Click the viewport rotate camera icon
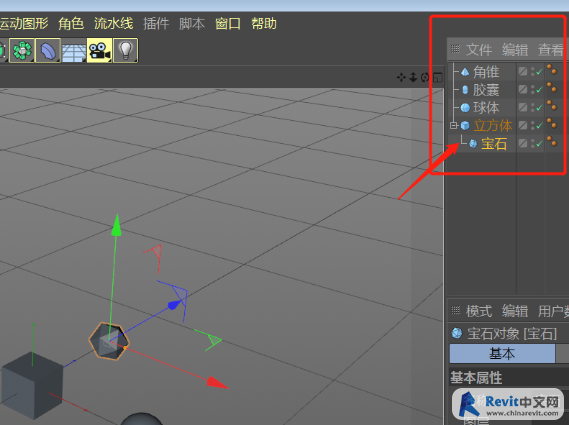 [x=425, y=77]
